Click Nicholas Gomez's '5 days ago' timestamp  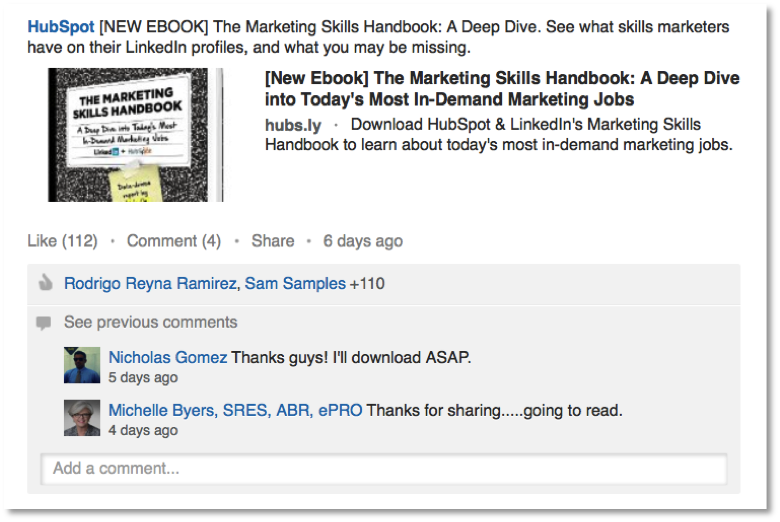pyautogui.click(x=143, y=378)
